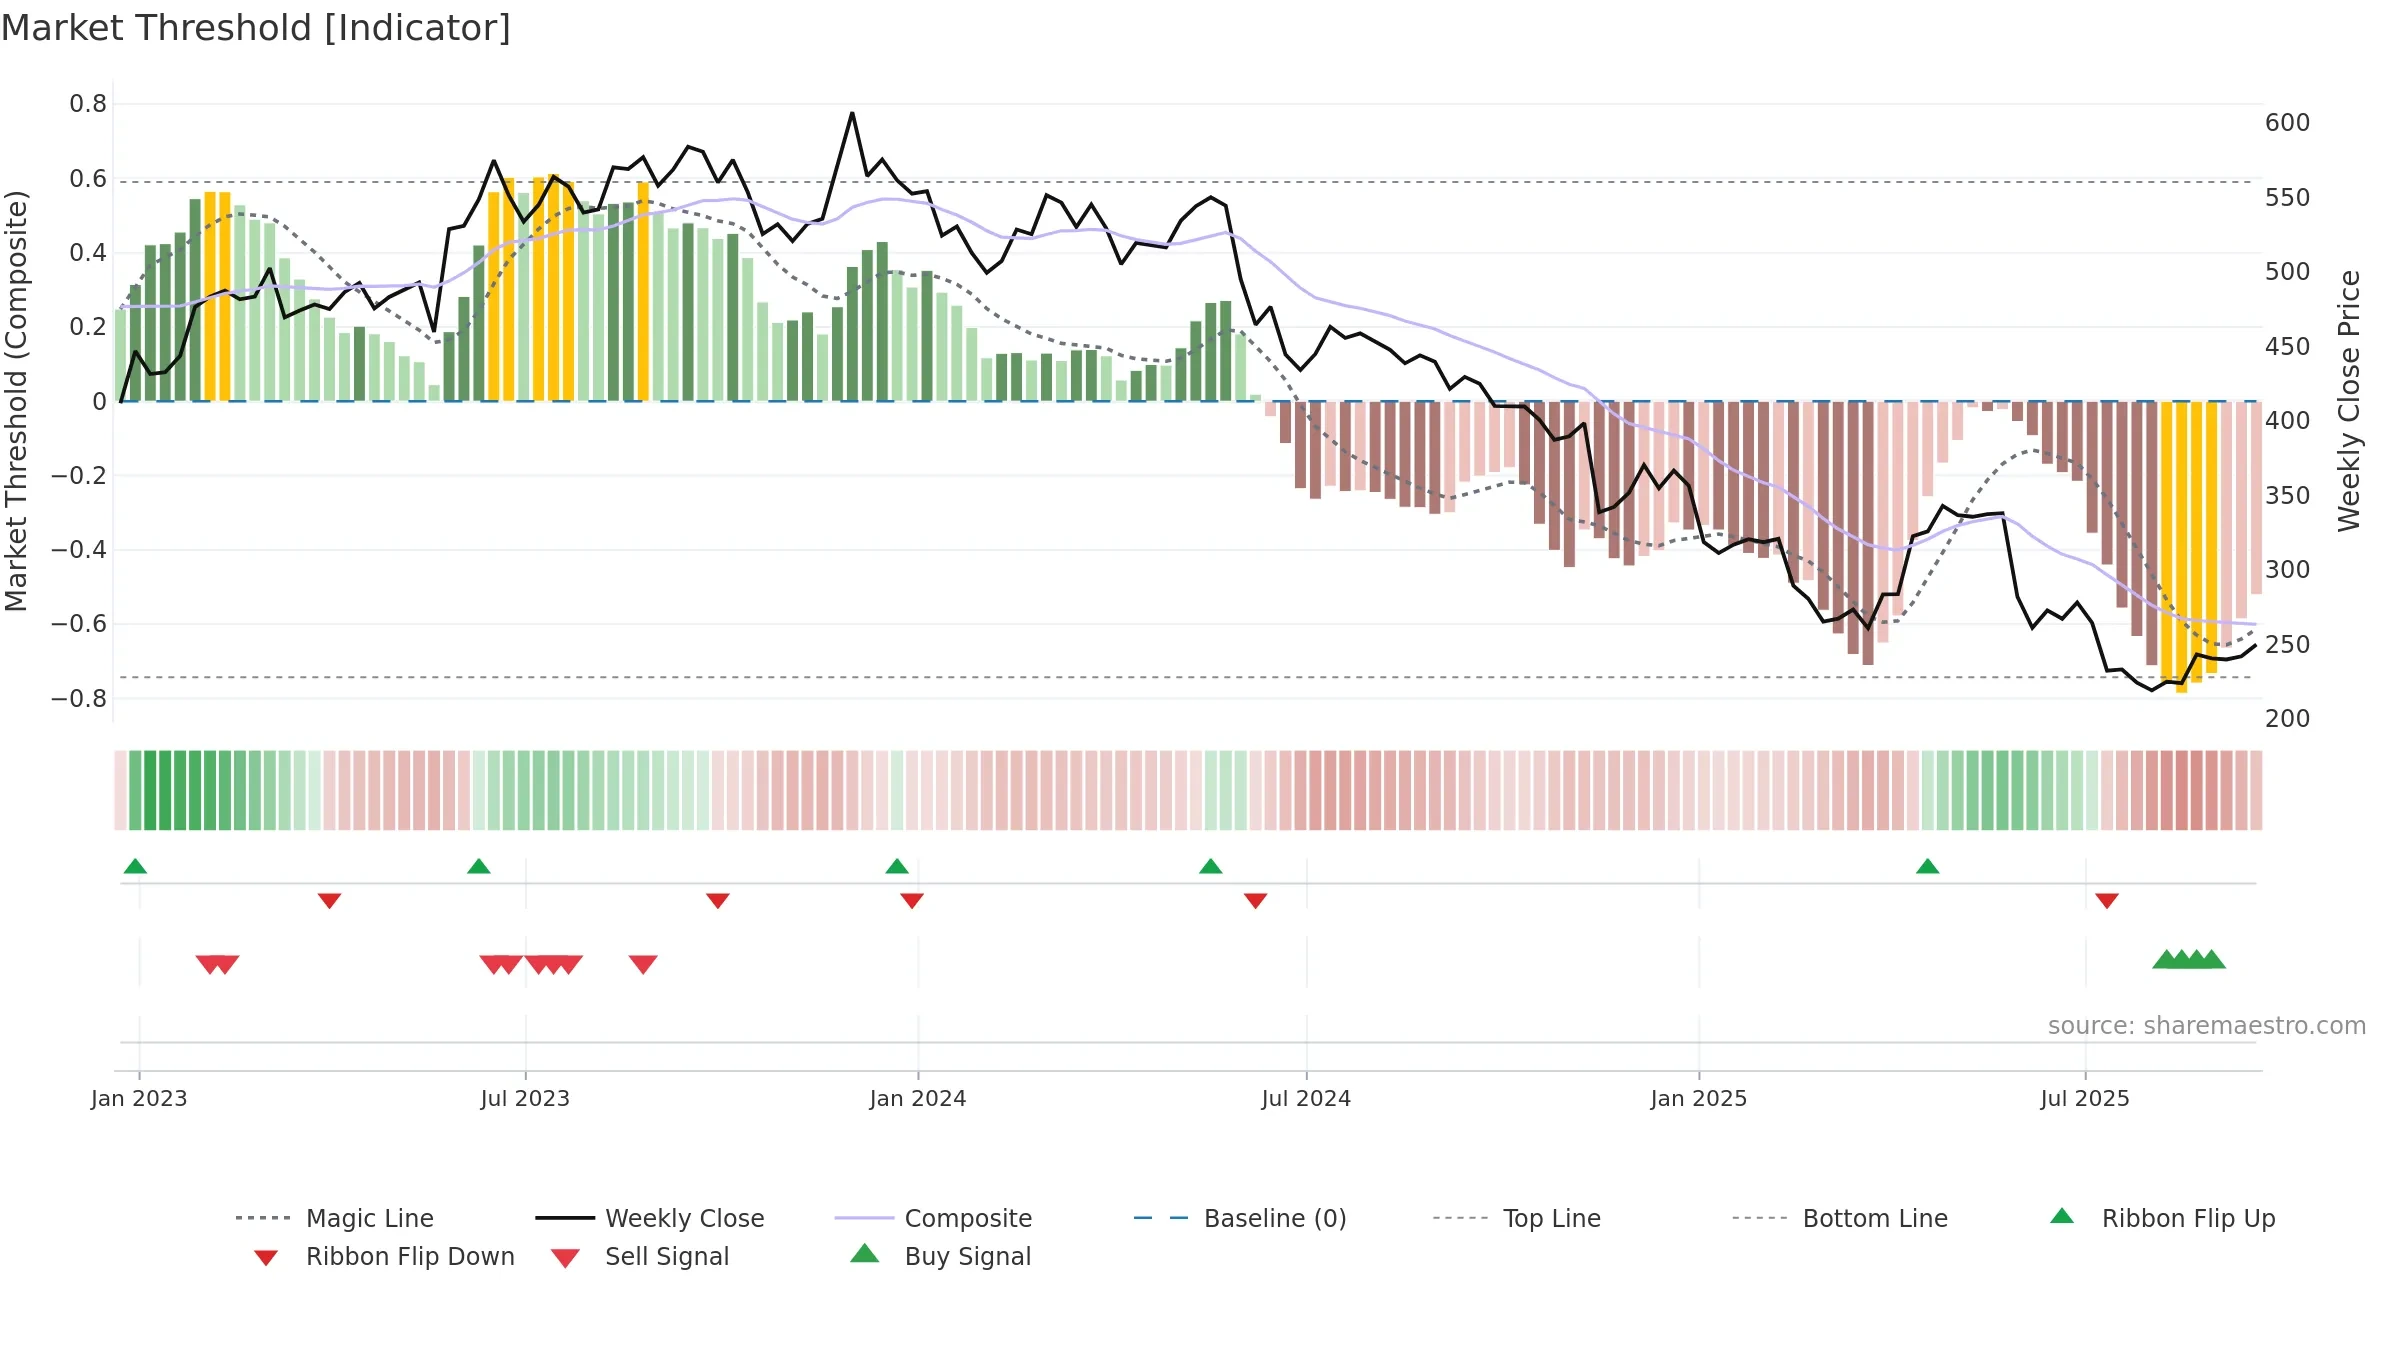2400x1350 pixels.
Task: Click the Jan 2025 x-axis label
Action: coord(1699,1099)
